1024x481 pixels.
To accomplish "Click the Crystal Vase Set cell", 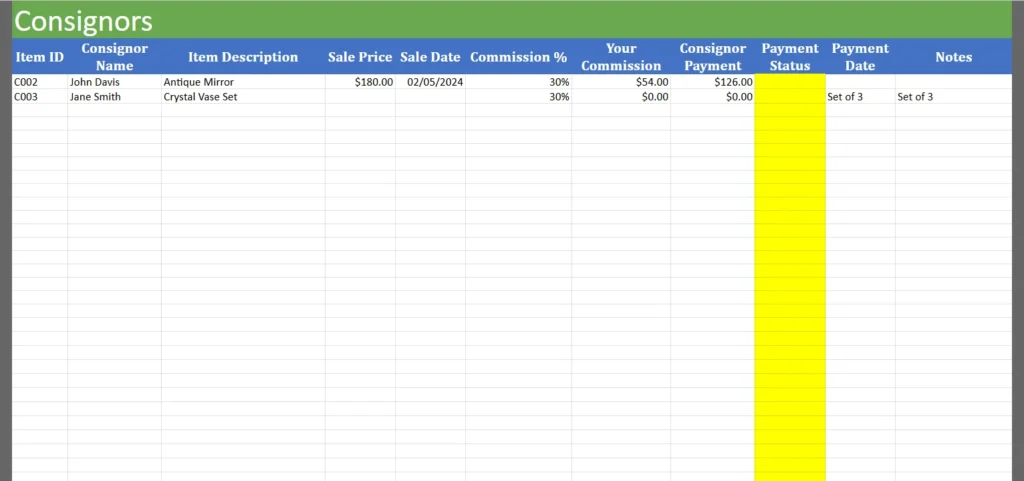I will pos(243,97).
